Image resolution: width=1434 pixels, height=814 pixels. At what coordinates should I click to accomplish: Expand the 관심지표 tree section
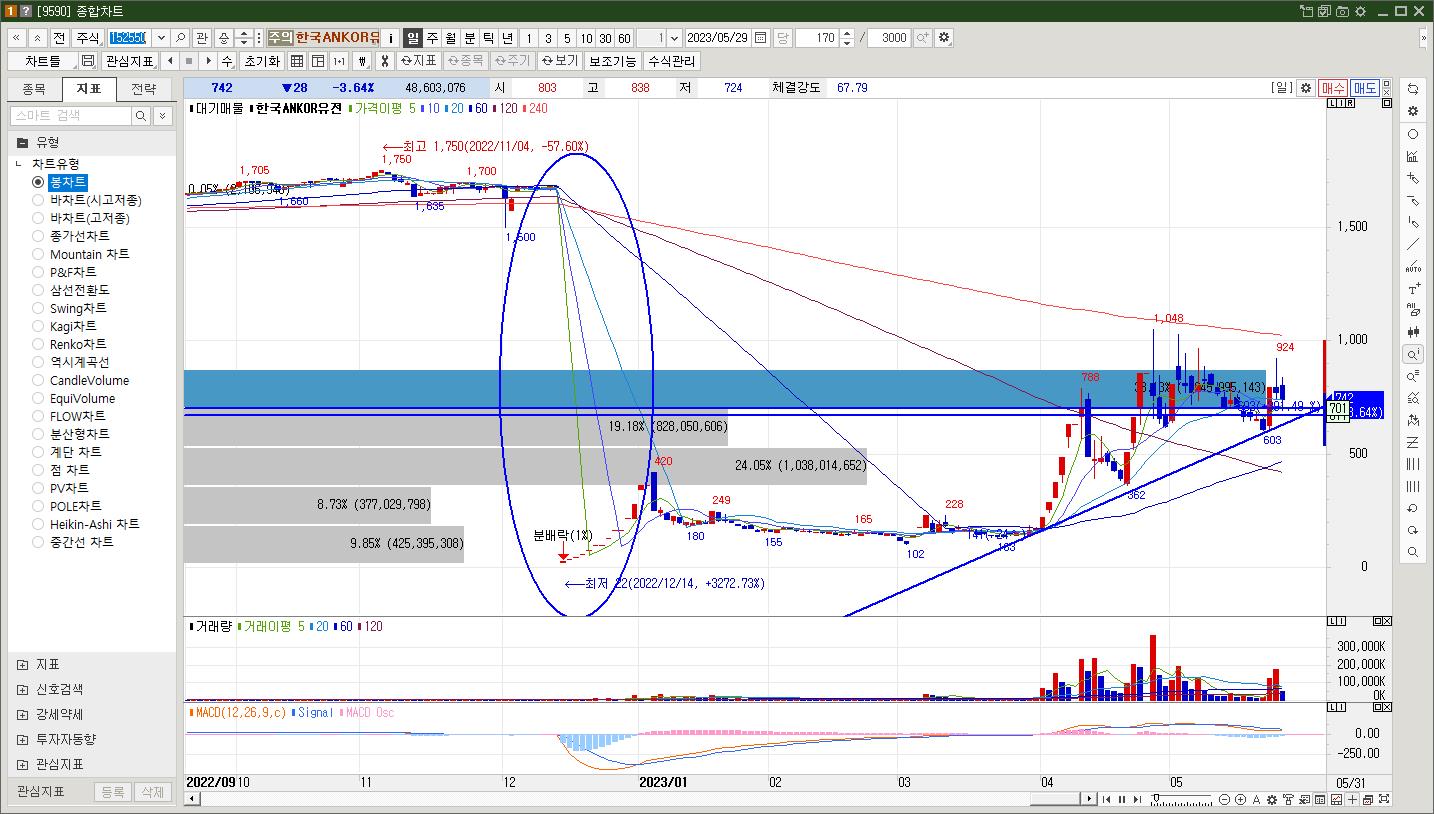[22, 764]
